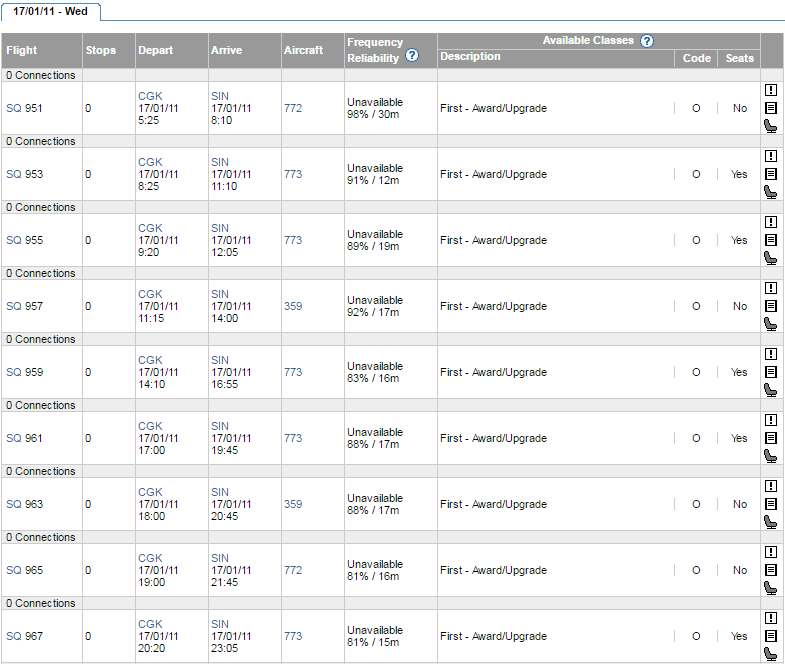Screen dimensions: 785x664
Task: Click the alert icon for flight SQ 965
Action: click(771, 552)
